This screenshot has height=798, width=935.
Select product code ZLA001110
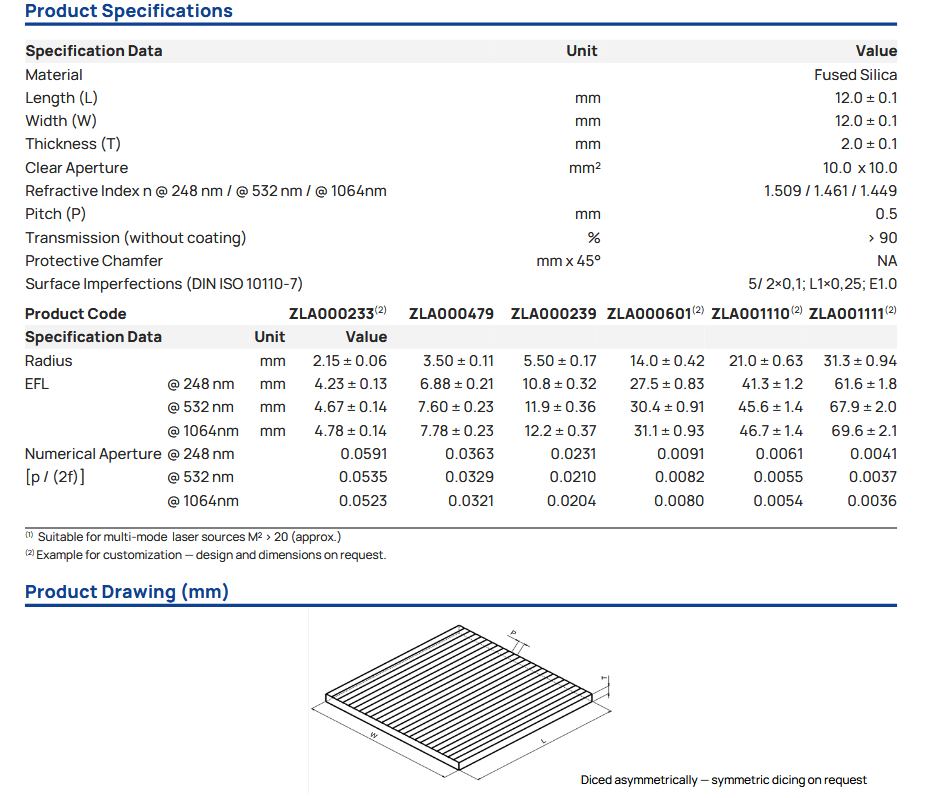click(x=751, y=314)
